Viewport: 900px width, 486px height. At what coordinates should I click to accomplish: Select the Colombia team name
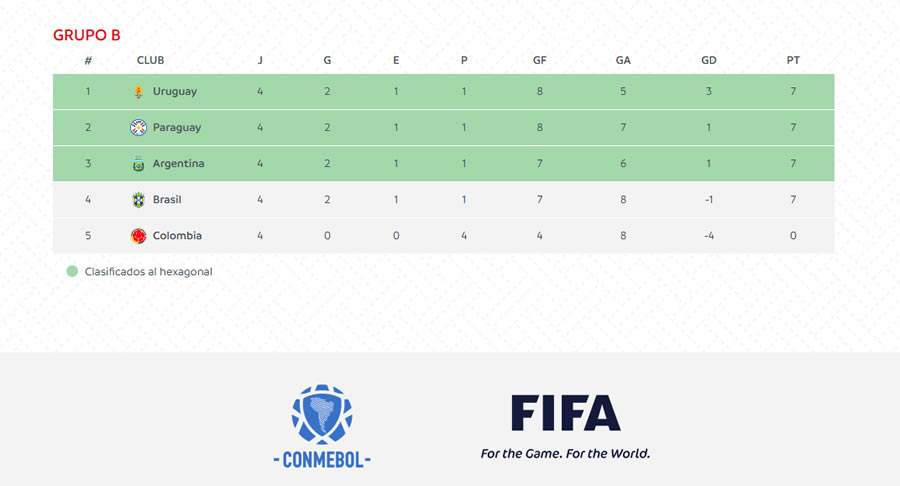pyautogui.click(x=177, y=236)
